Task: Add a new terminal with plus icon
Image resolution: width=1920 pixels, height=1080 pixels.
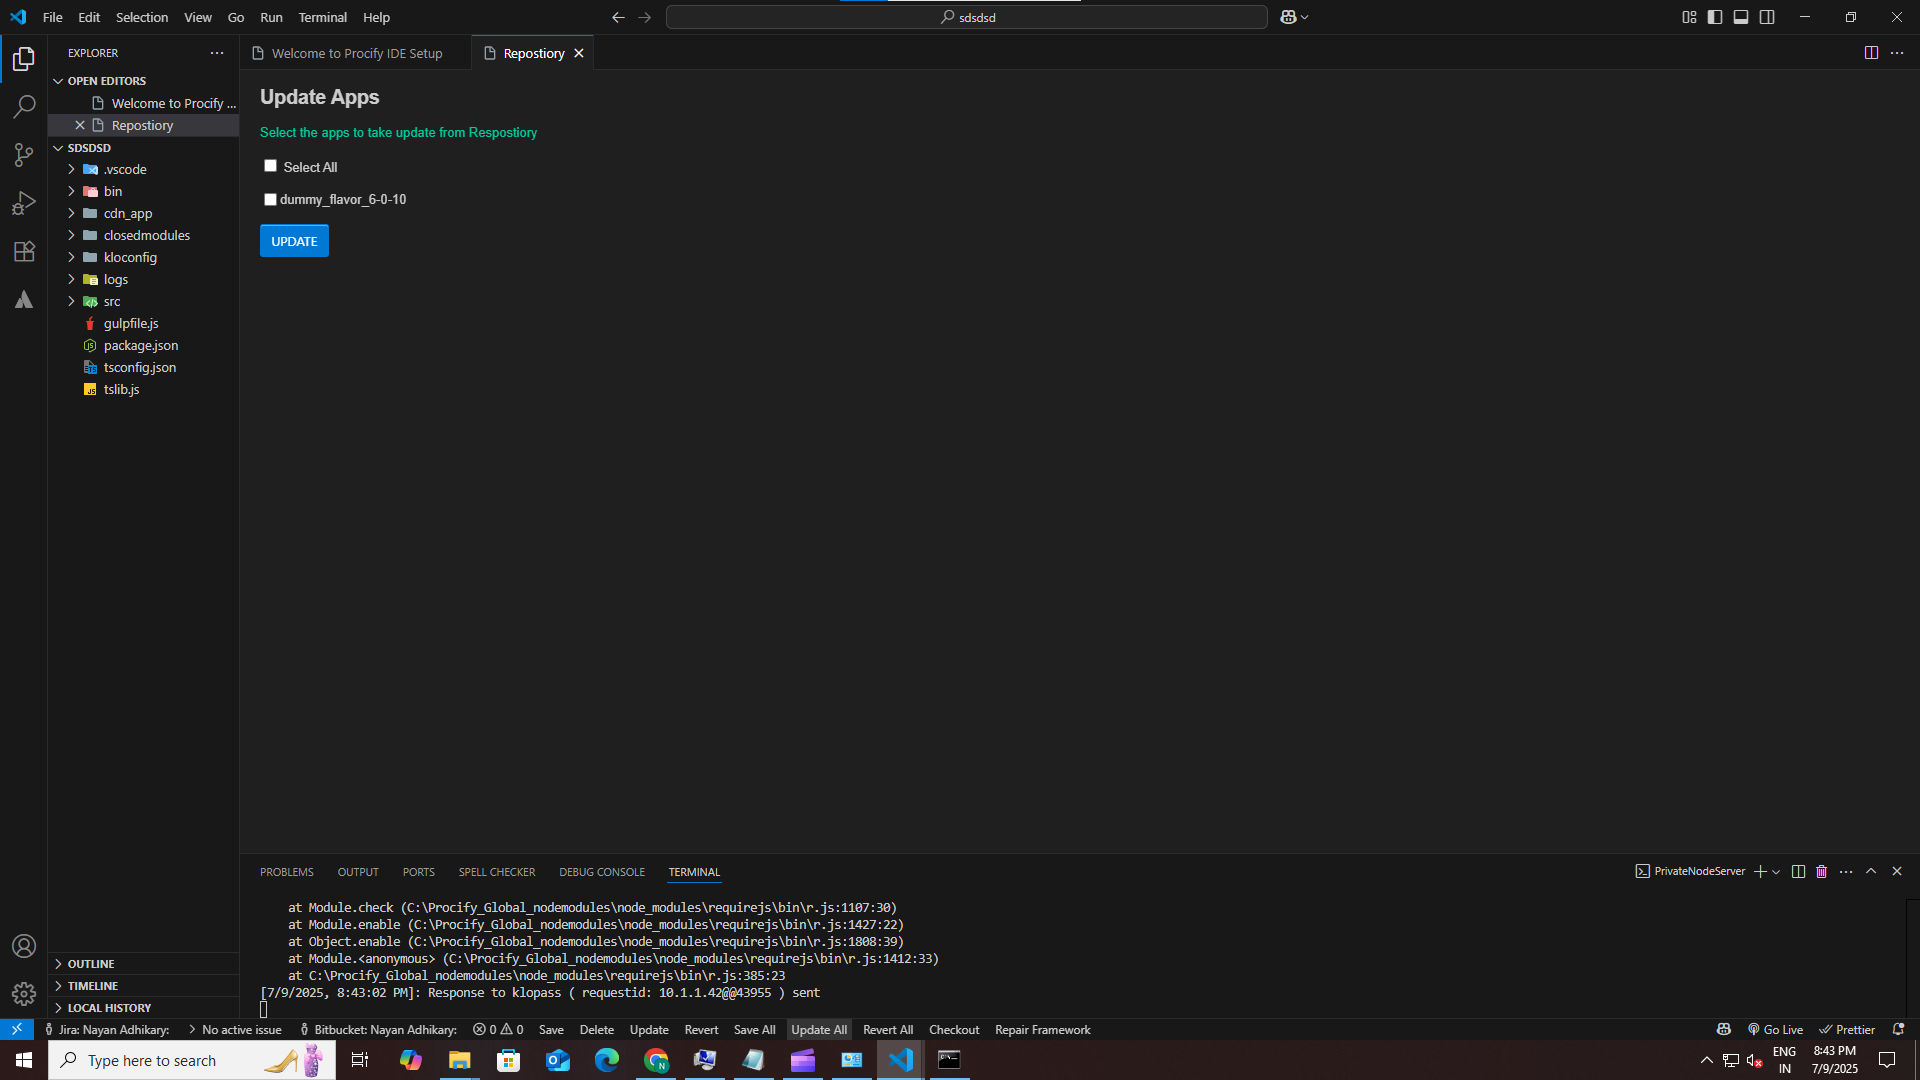Action: click(x=1760, y=872)
